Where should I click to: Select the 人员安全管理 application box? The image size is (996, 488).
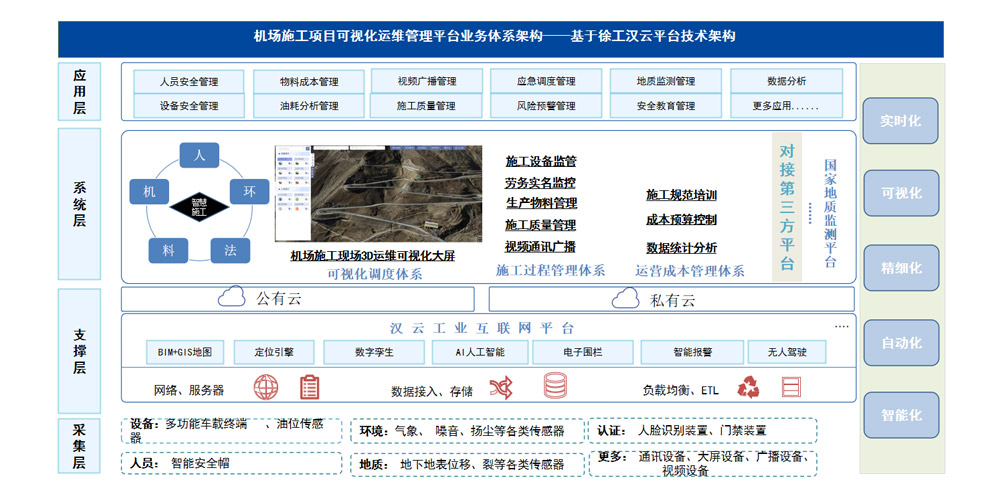click(189, 81)
